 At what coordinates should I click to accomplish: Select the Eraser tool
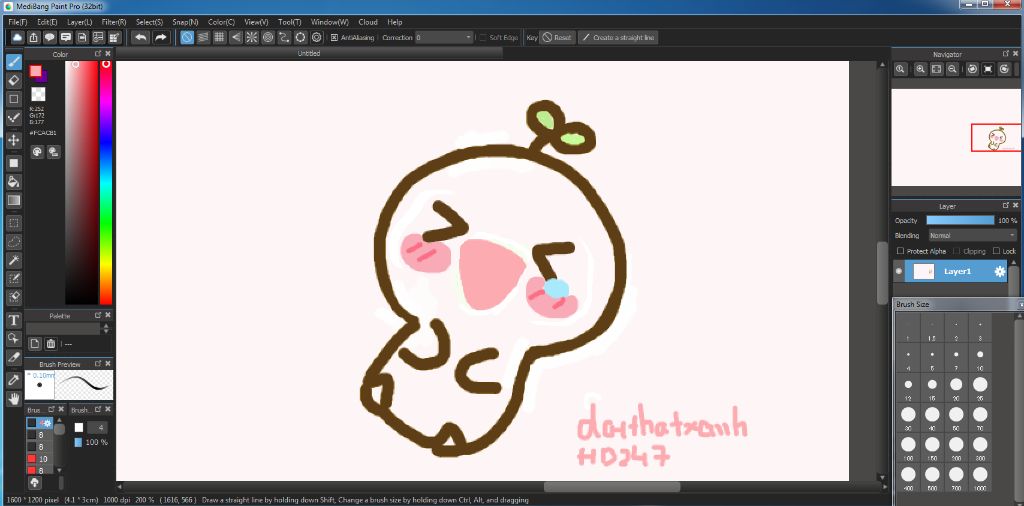pyautogui.click(x=14, y=80)
